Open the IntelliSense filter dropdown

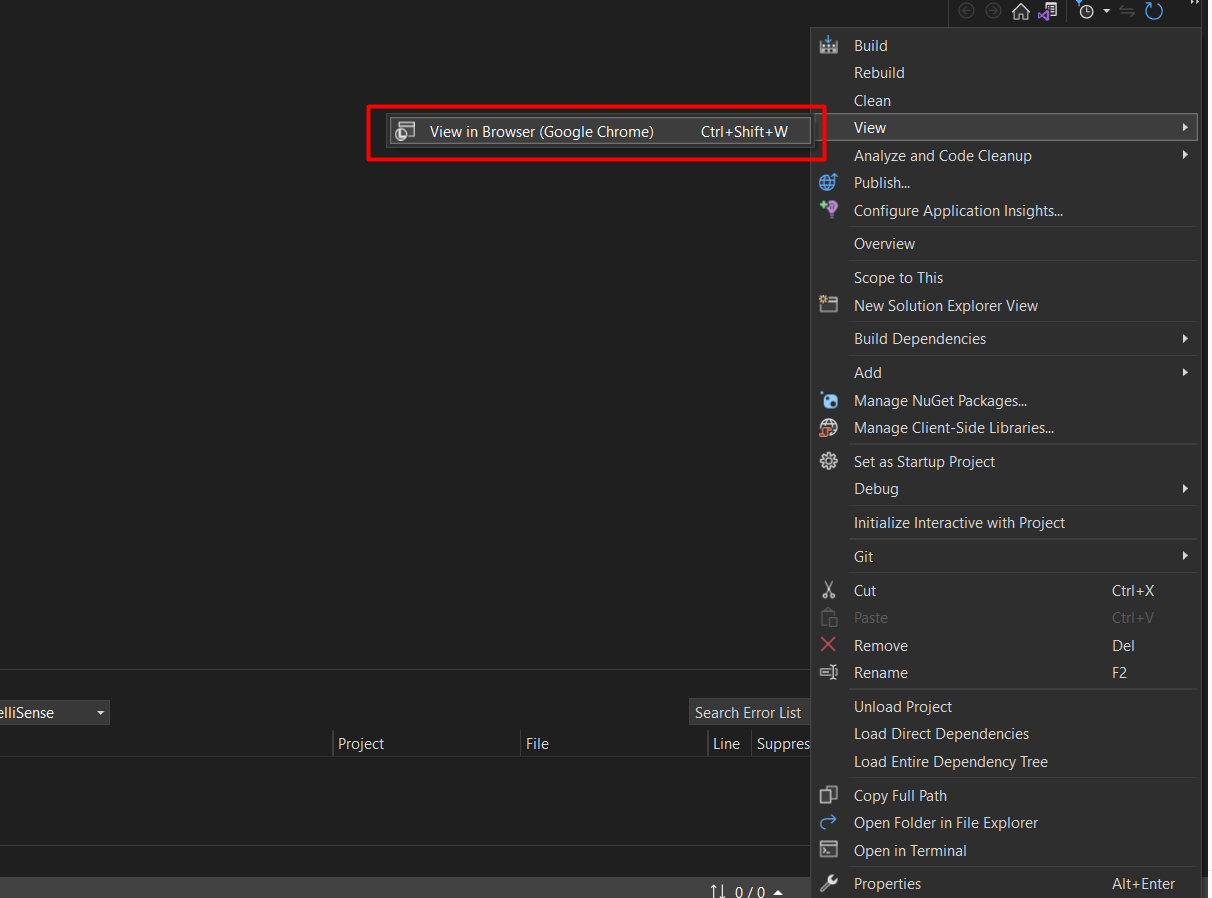point(100,713)
